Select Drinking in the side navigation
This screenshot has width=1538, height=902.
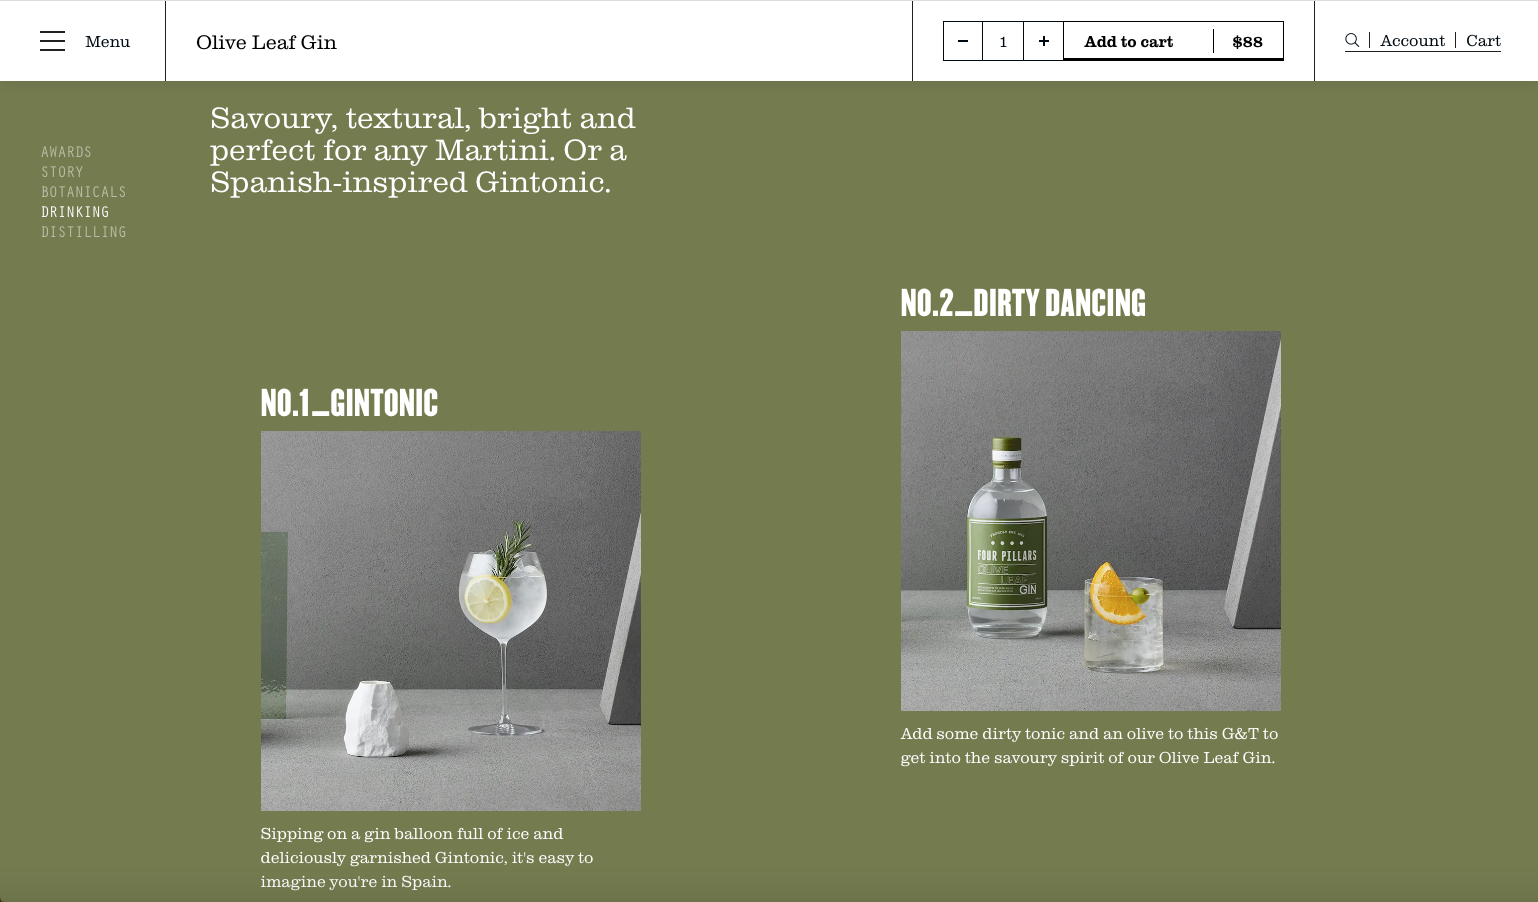pyautogui.click(x=75, y=212)
